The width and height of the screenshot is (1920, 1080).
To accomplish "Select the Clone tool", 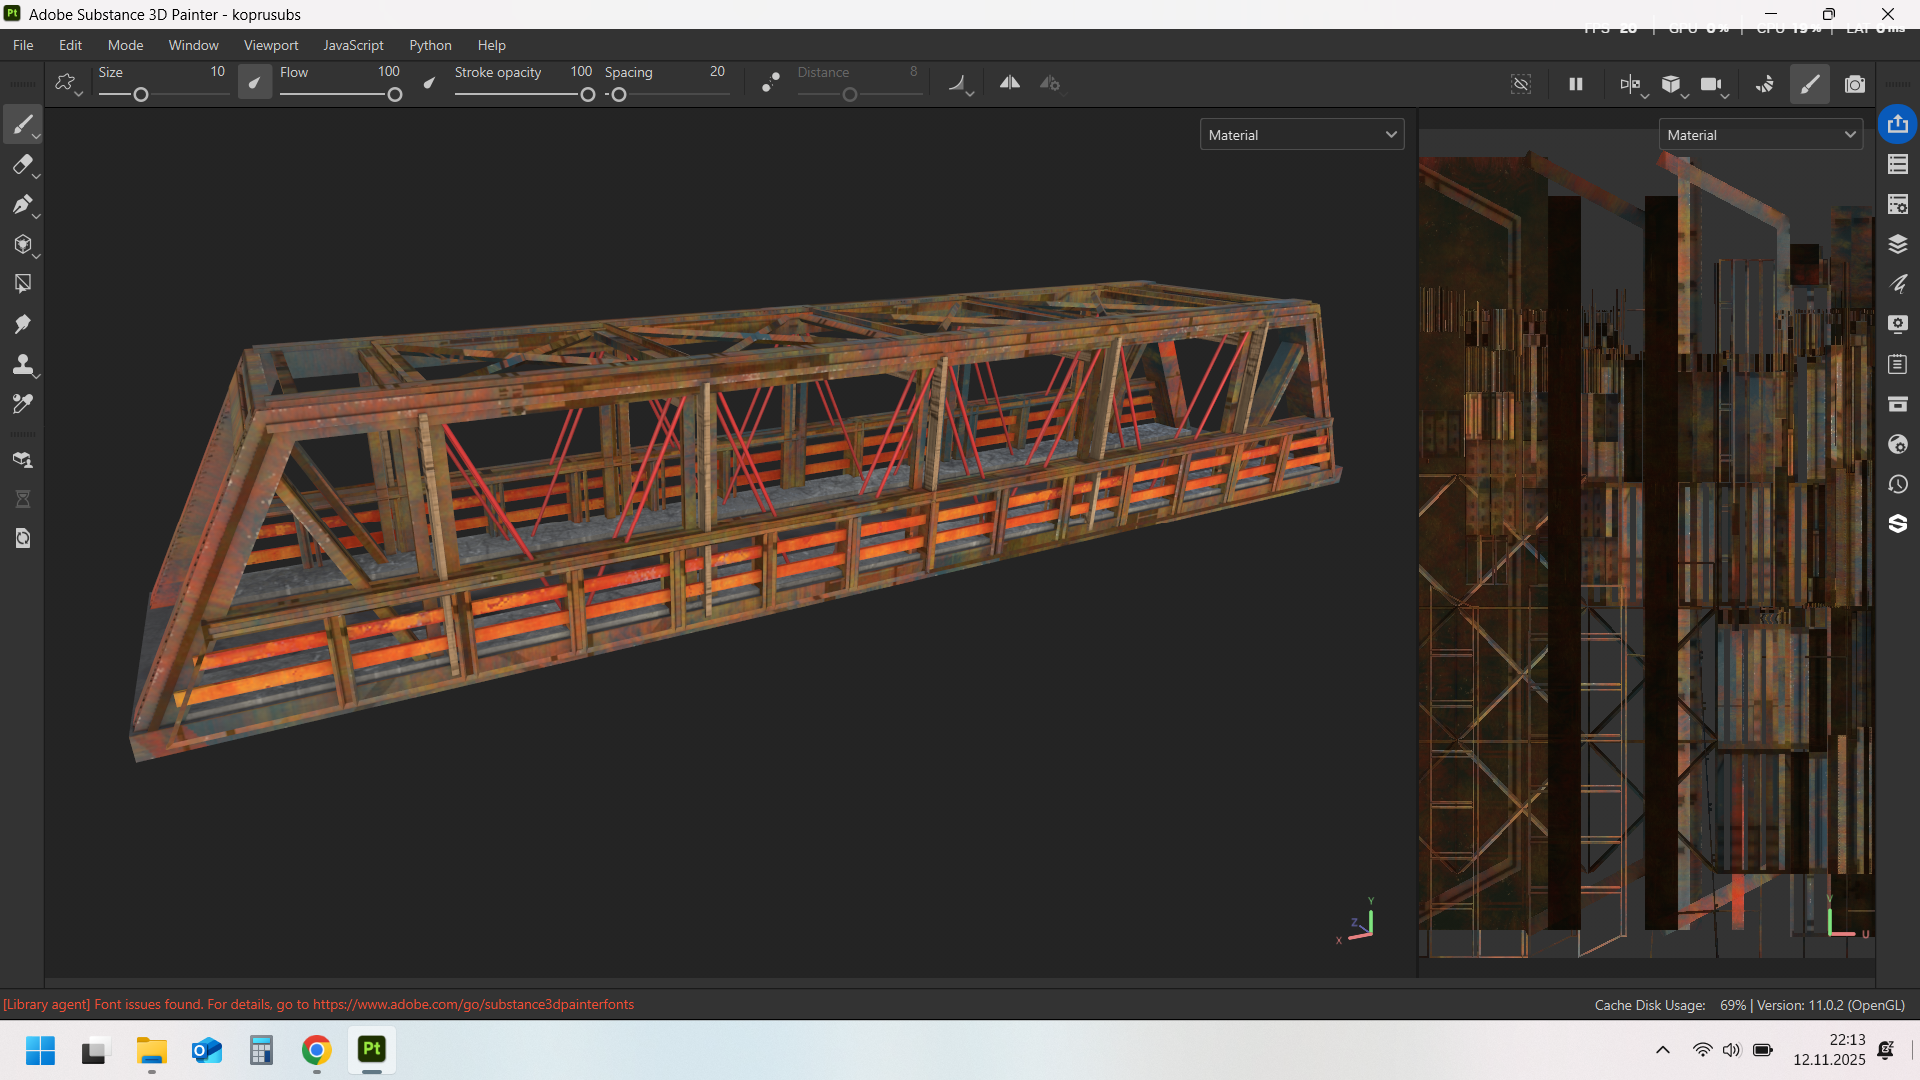I will point(22,364).
